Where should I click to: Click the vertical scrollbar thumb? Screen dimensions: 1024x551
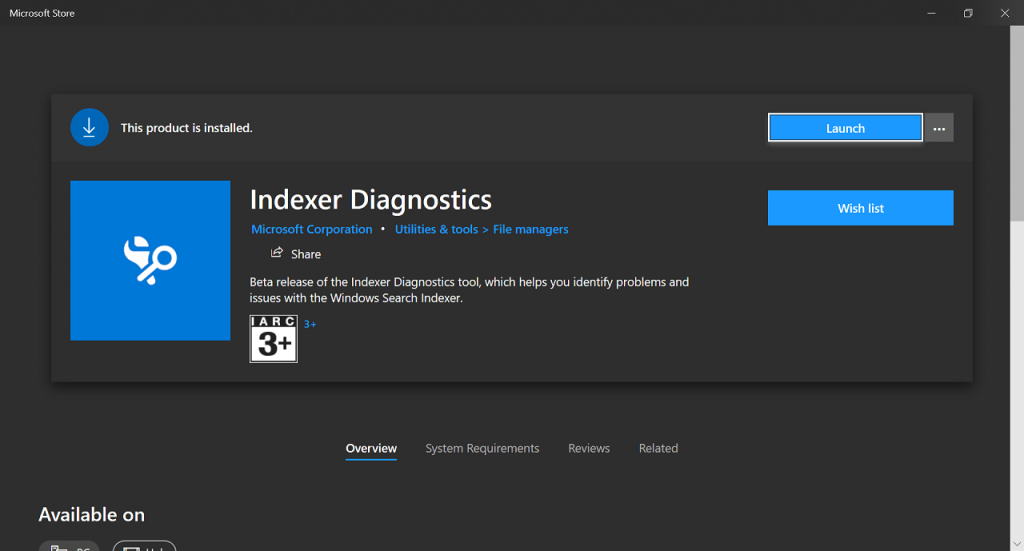1017,124
